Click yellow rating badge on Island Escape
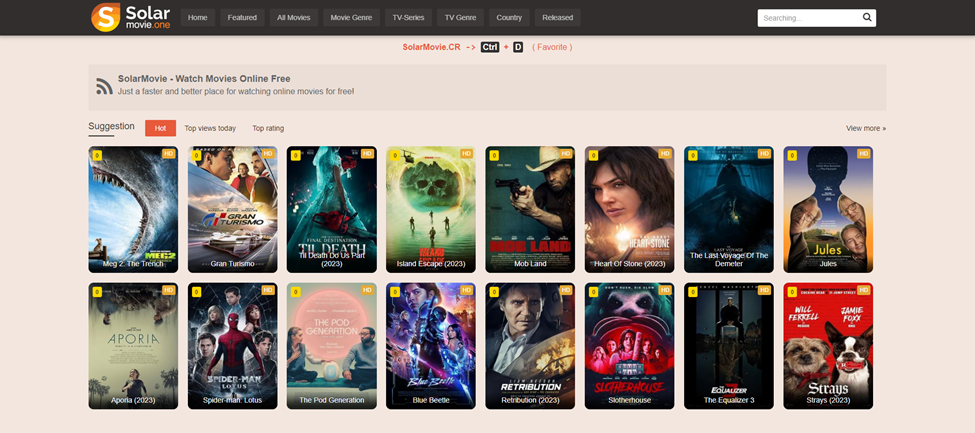Screen dimensions: 975x433 (395, 156)
